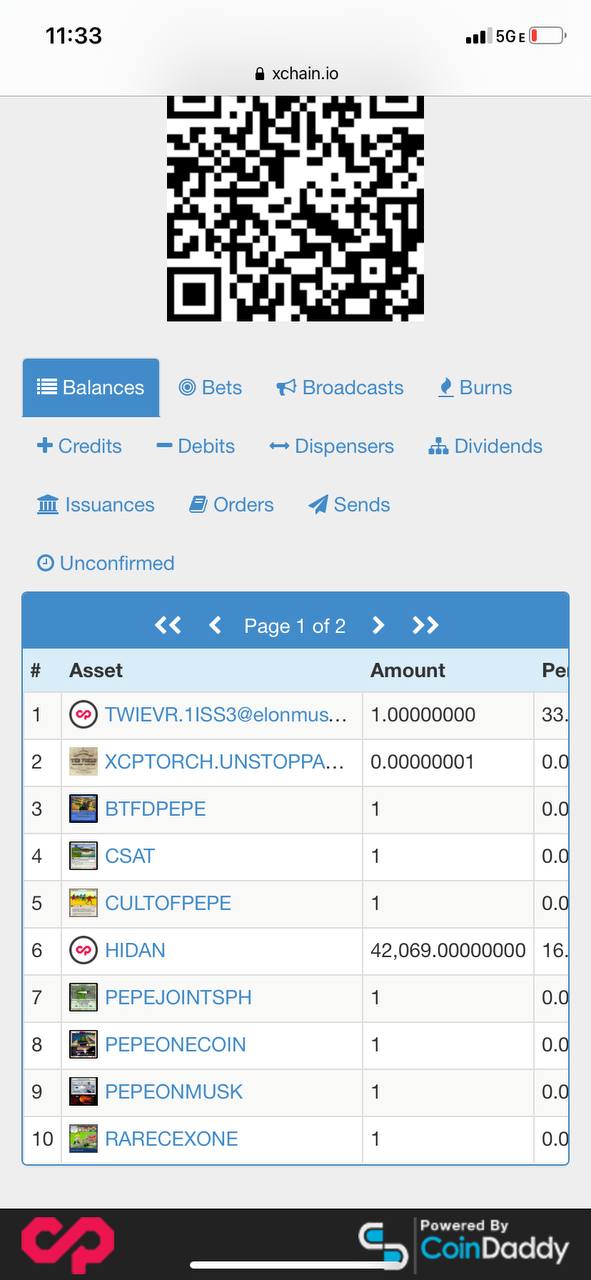This screenshot has width=591, height=1280.
Task: Open the CULTOFPEPE asset link
Action: [168, 903]
